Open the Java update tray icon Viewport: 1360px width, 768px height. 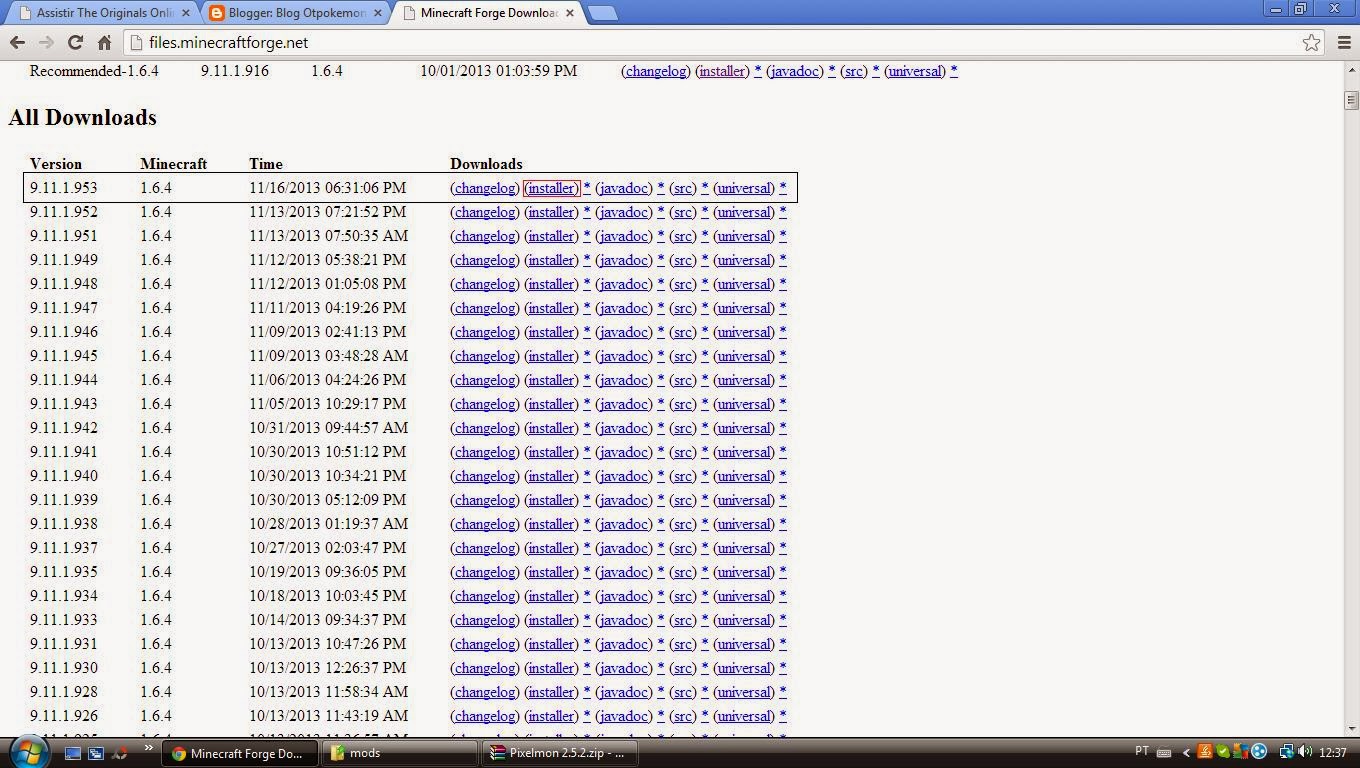1204,752
